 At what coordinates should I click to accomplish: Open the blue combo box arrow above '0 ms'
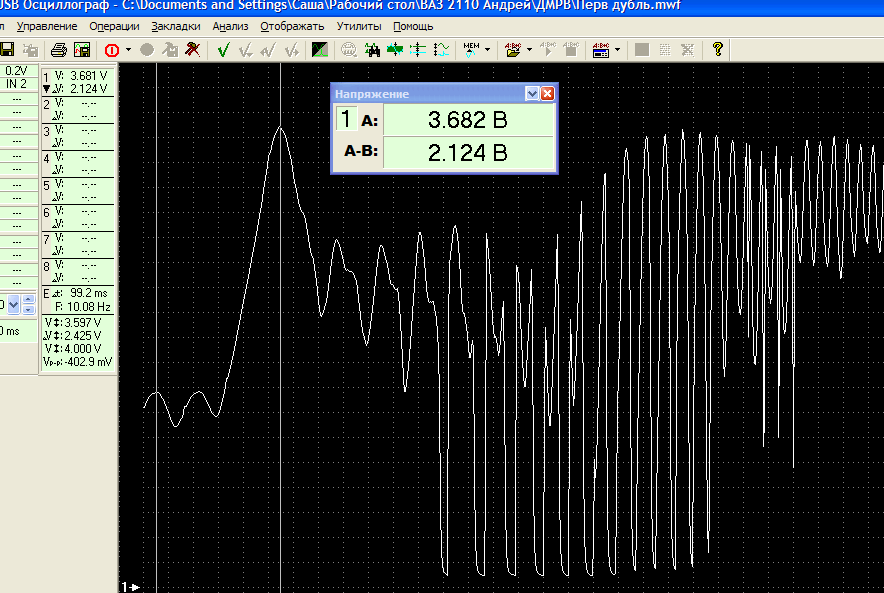tap(14, 305)
